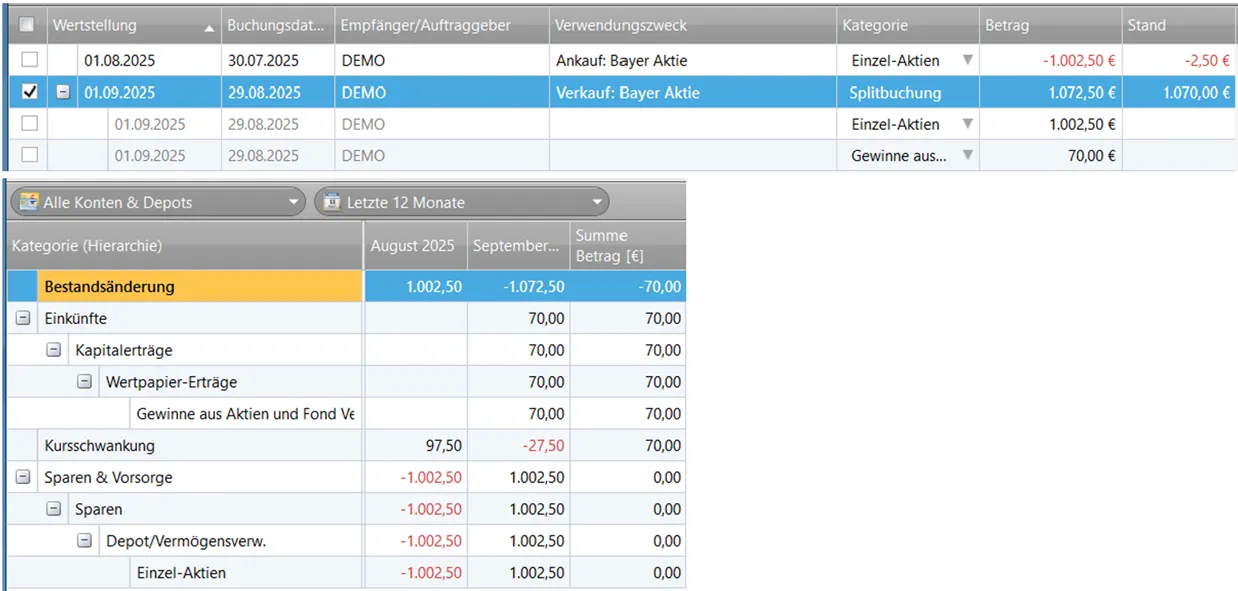Open category dropdown for Gewinne aus... row
The width and height of the screenshot is (1238, 591).
(966, 155)
